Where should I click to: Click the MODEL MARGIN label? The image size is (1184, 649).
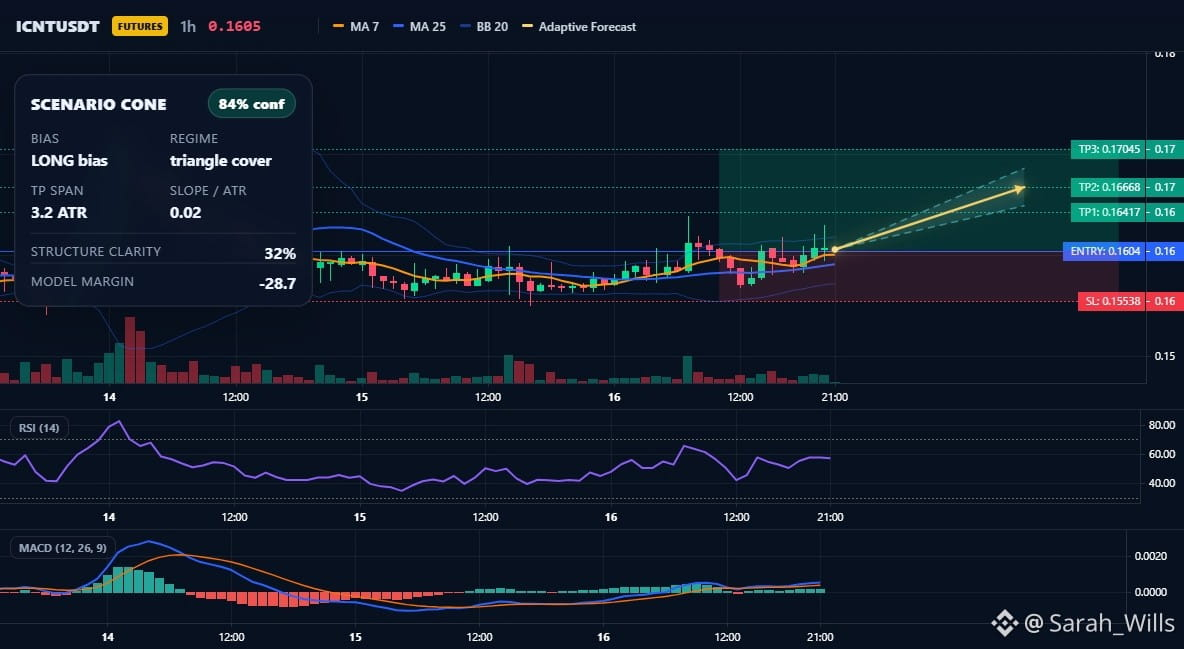[82, 282]
